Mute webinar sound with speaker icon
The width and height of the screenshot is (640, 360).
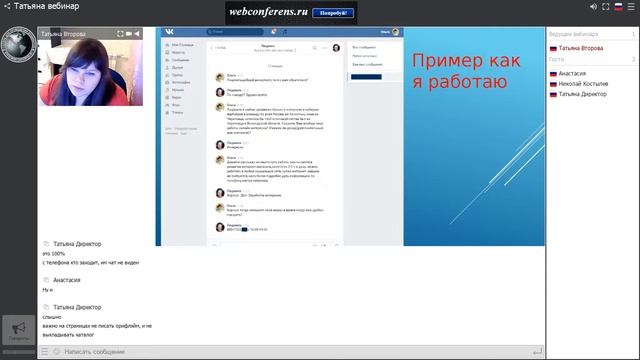pyautogui.click(x=593, y=7)
